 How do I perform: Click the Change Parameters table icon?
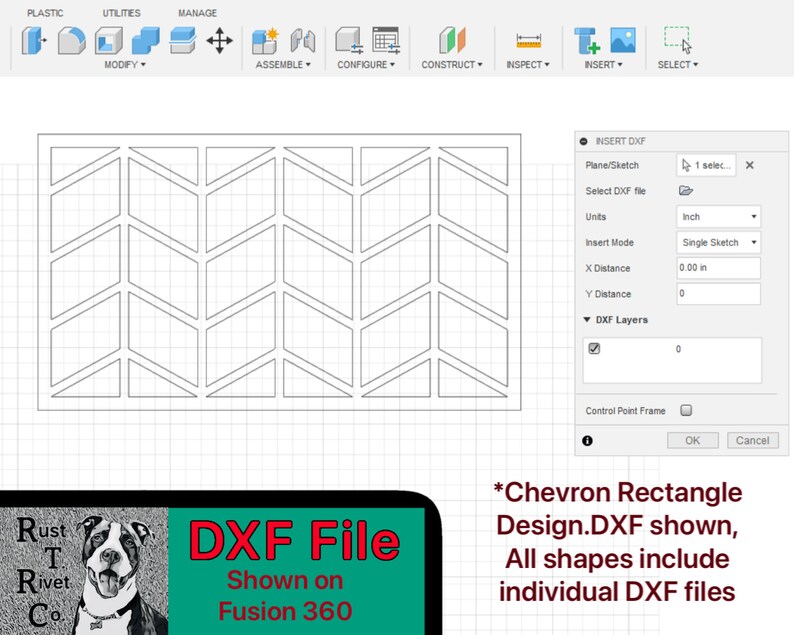(x=386, y=41)
